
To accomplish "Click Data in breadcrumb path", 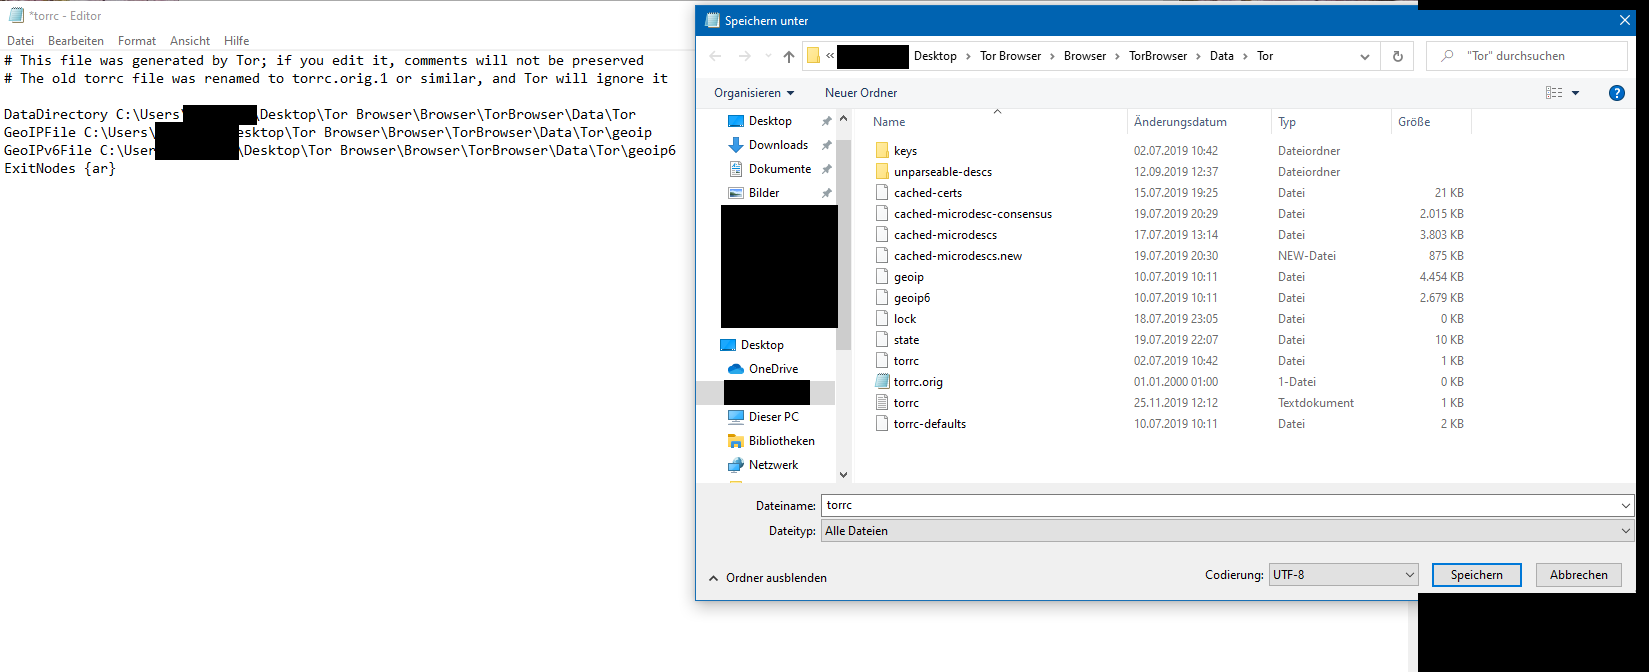I will coord(1222,56).
